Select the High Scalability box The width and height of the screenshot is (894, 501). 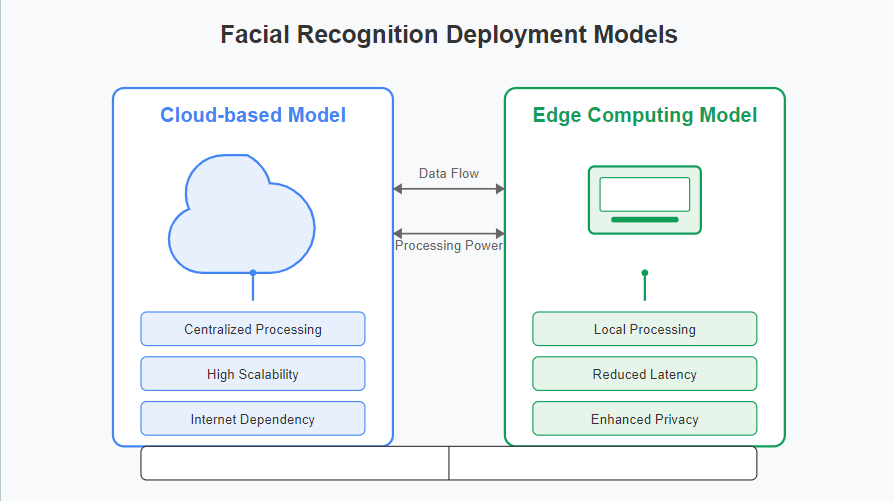click(253, 374)
